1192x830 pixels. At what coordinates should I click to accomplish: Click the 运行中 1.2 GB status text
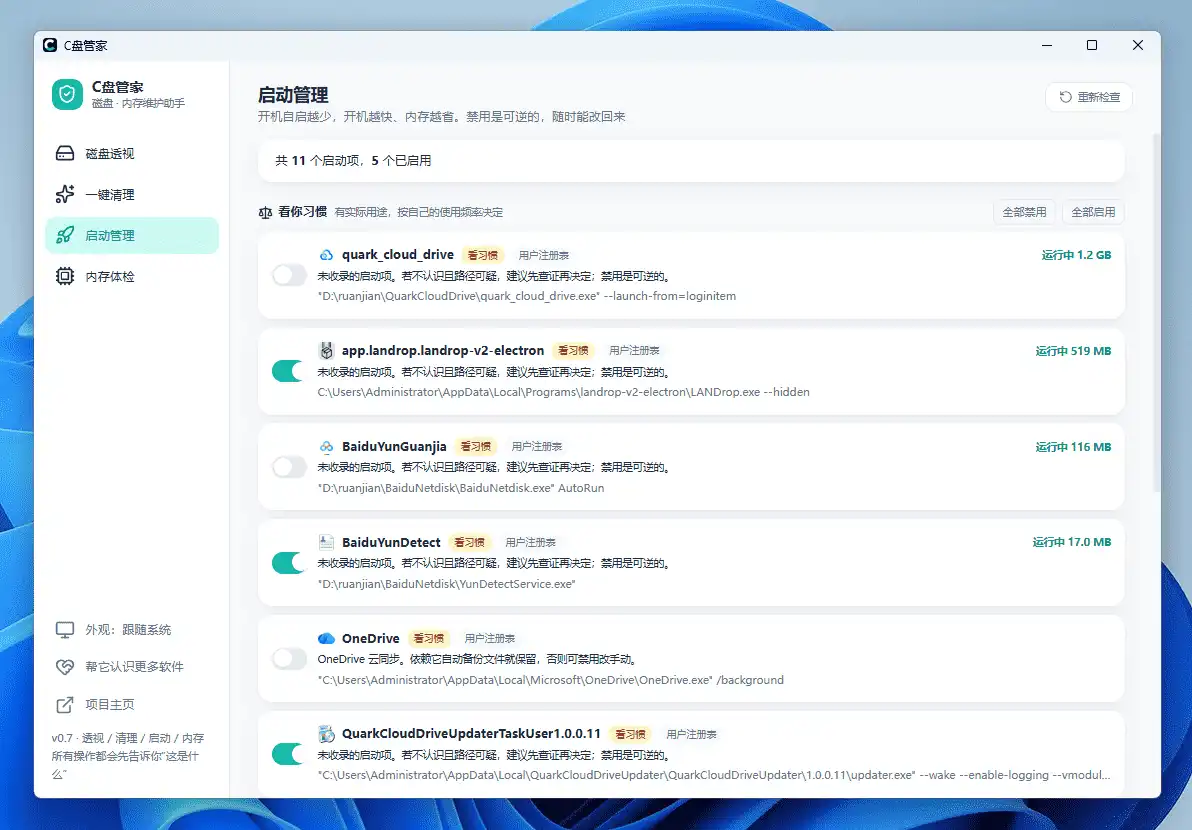point(1076,255)
